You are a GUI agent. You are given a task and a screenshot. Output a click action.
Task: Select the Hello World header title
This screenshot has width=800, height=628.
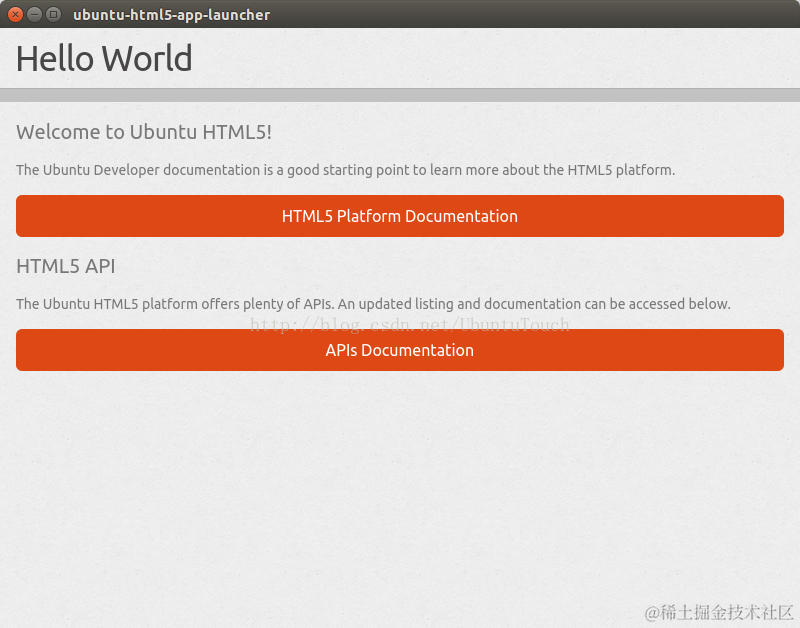104,58
